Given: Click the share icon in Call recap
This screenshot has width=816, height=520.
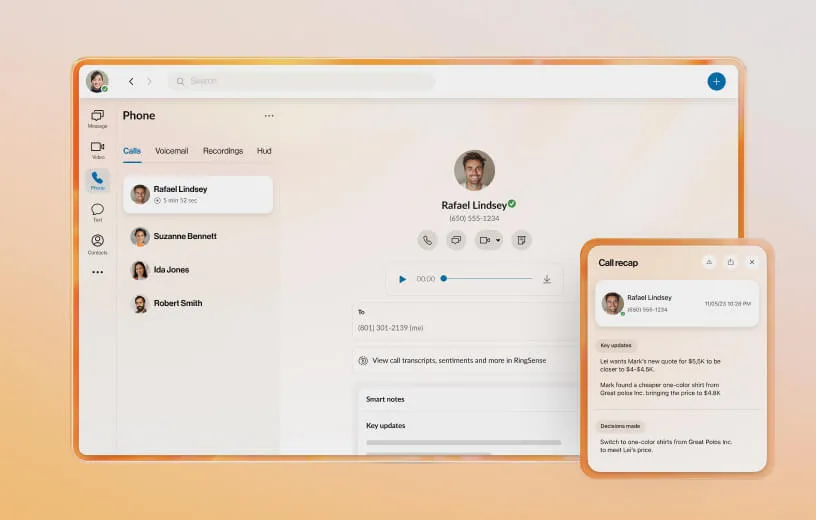Looking at the screenshot, I should pos(730,262).
